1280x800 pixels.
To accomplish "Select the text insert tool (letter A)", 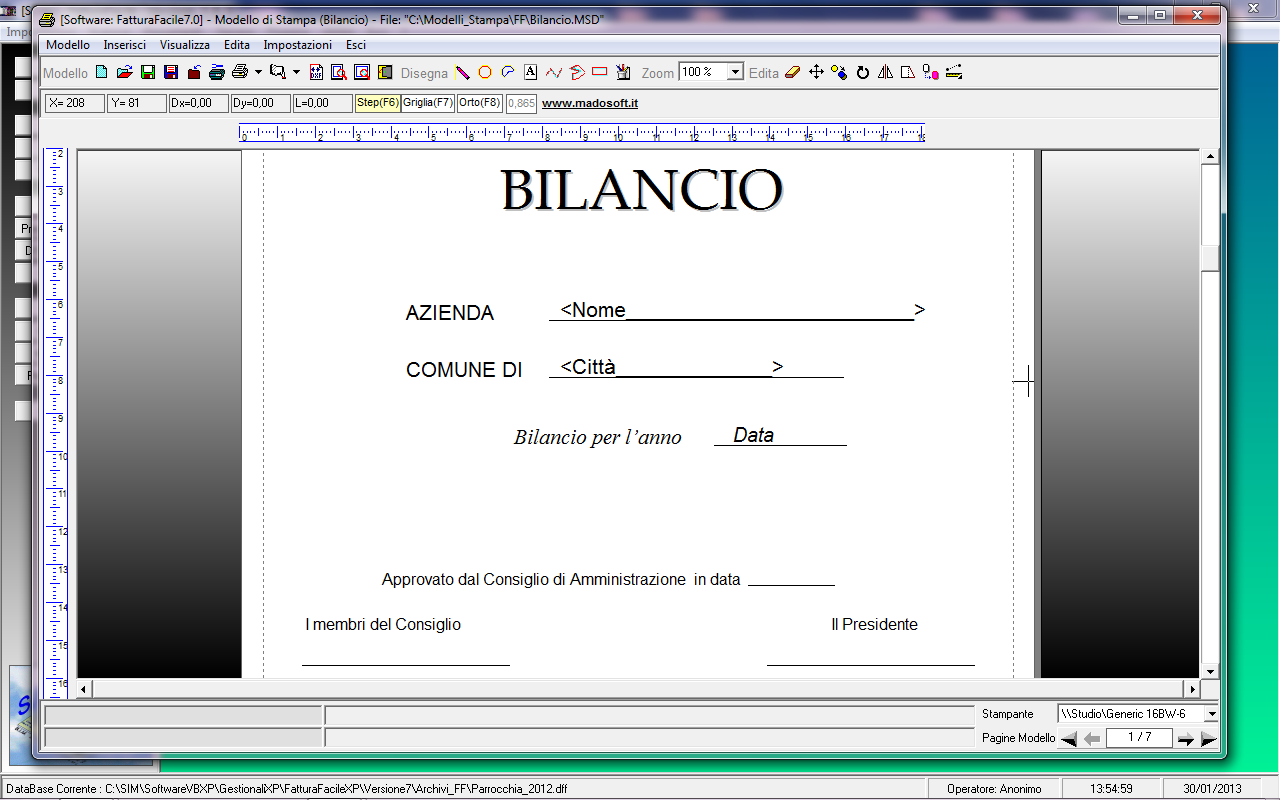I will coord(530,72).
